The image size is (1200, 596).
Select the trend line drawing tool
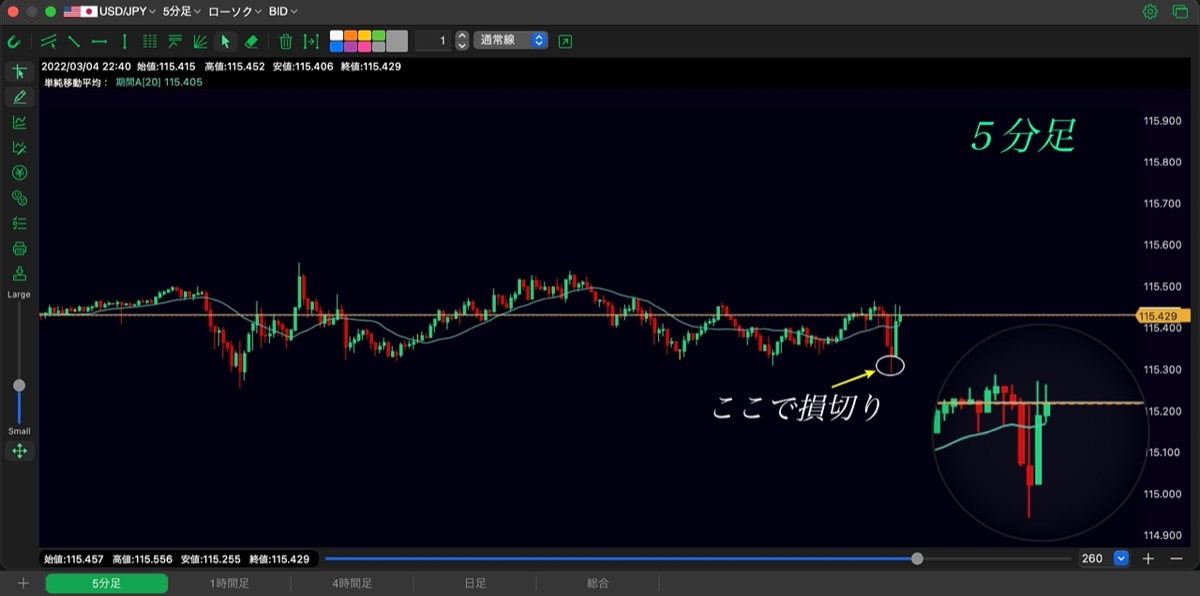point(74,41)
